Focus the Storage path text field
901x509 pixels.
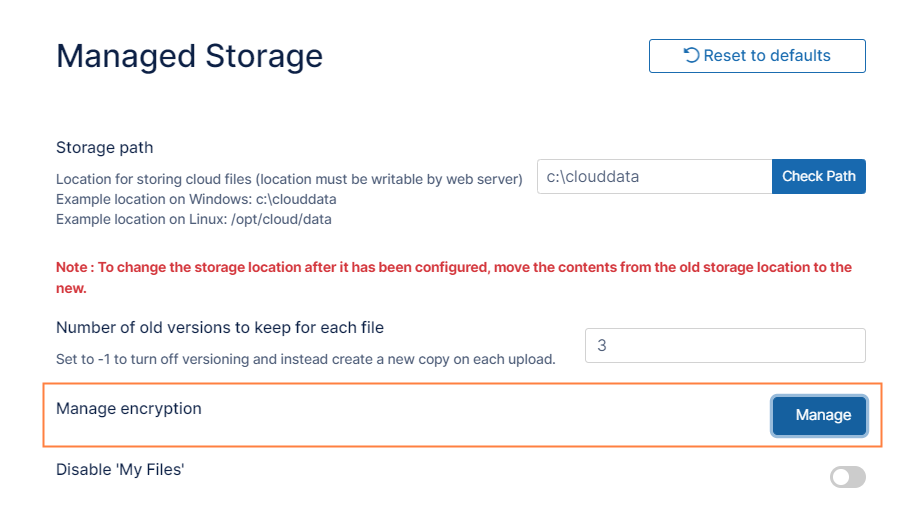pos(654,177)
